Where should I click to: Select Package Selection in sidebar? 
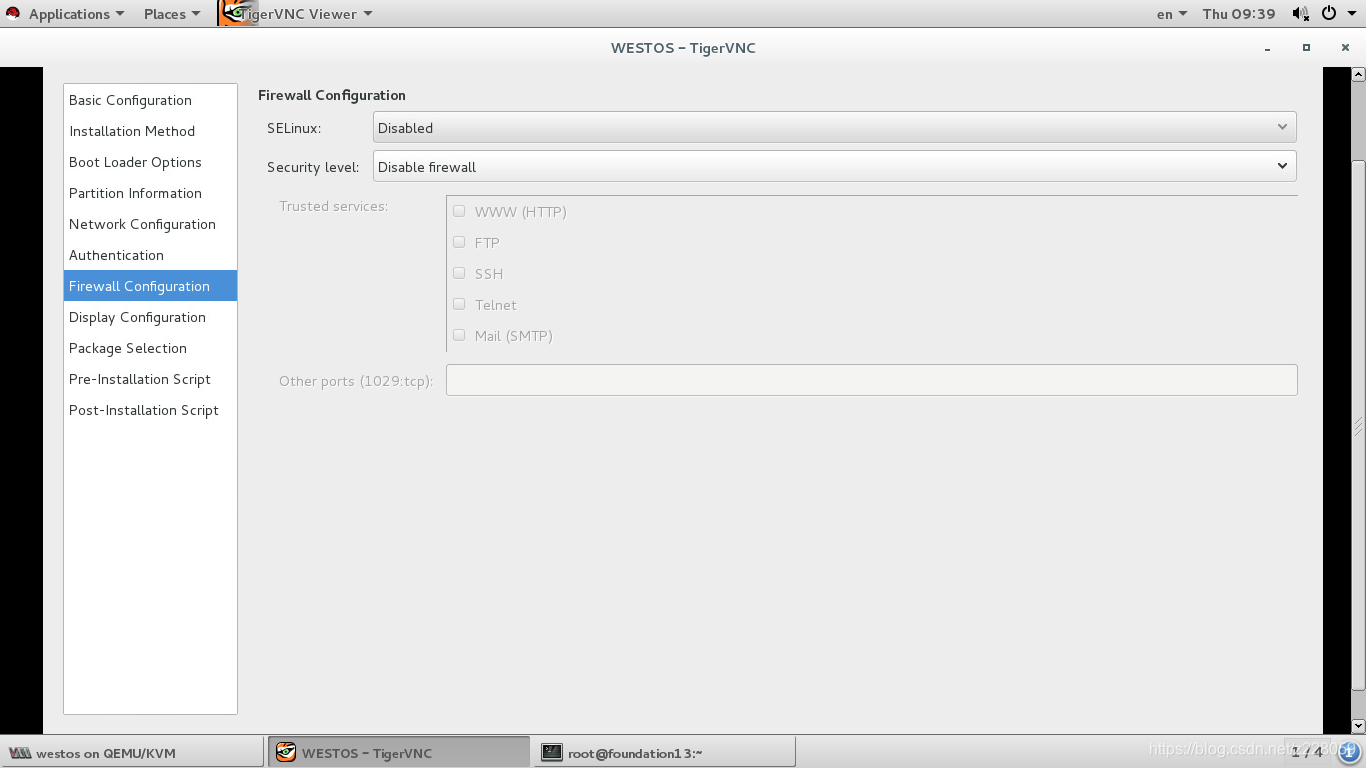pos(150,348)
